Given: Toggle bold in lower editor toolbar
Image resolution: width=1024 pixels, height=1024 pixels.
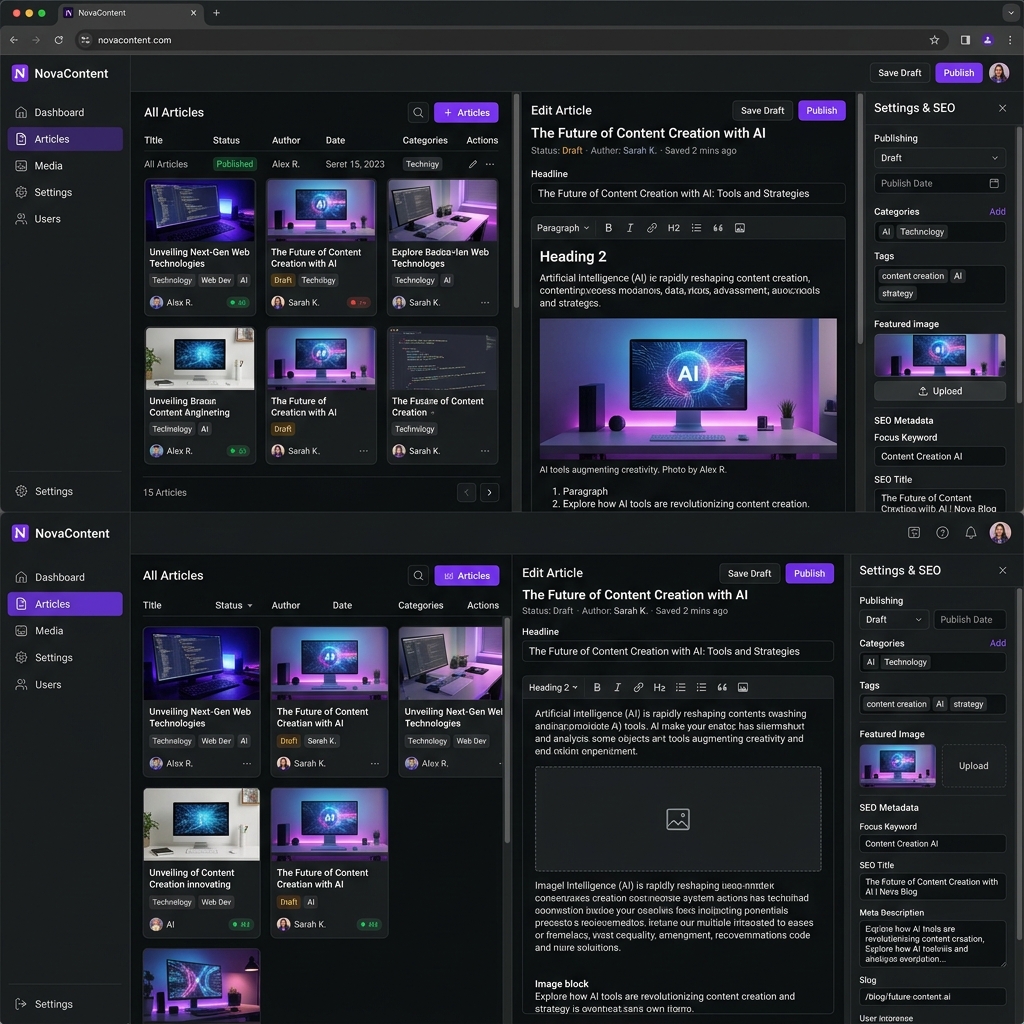Looking at the screenshot, I should click(x=596, y=687).
